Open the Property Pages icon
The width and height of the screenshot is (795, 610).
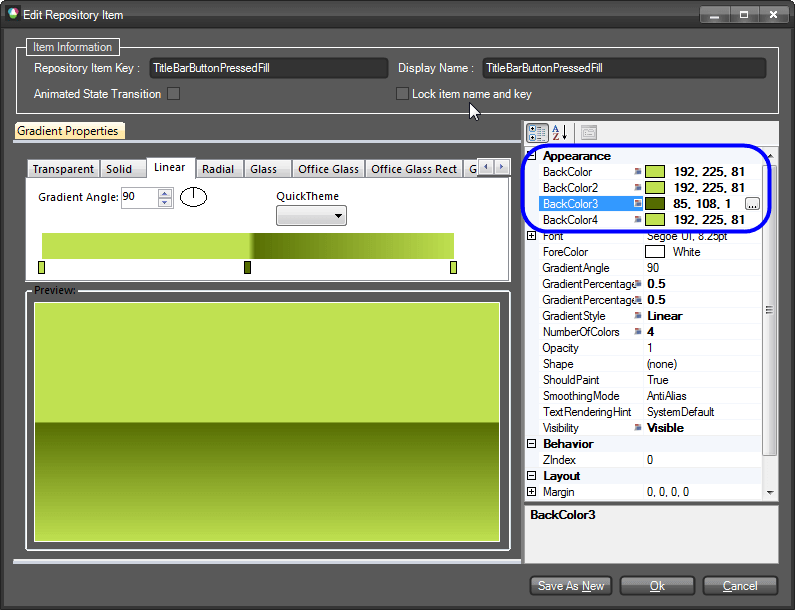click(589, 133)
